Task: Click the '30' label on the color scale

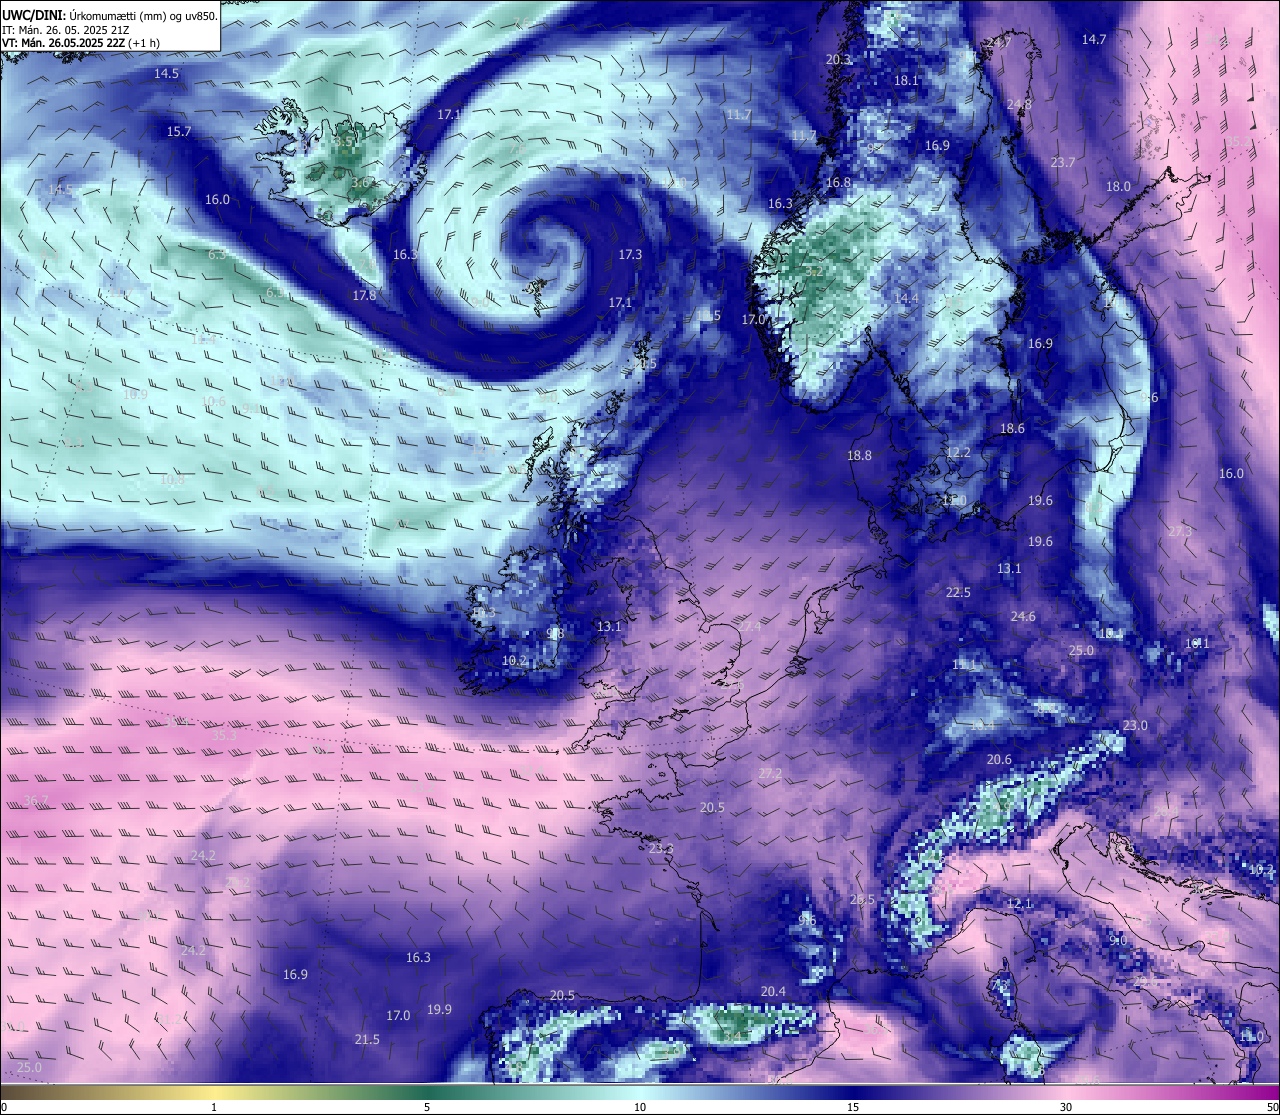Action: pyautogui.click(x=1066, y=1107)
